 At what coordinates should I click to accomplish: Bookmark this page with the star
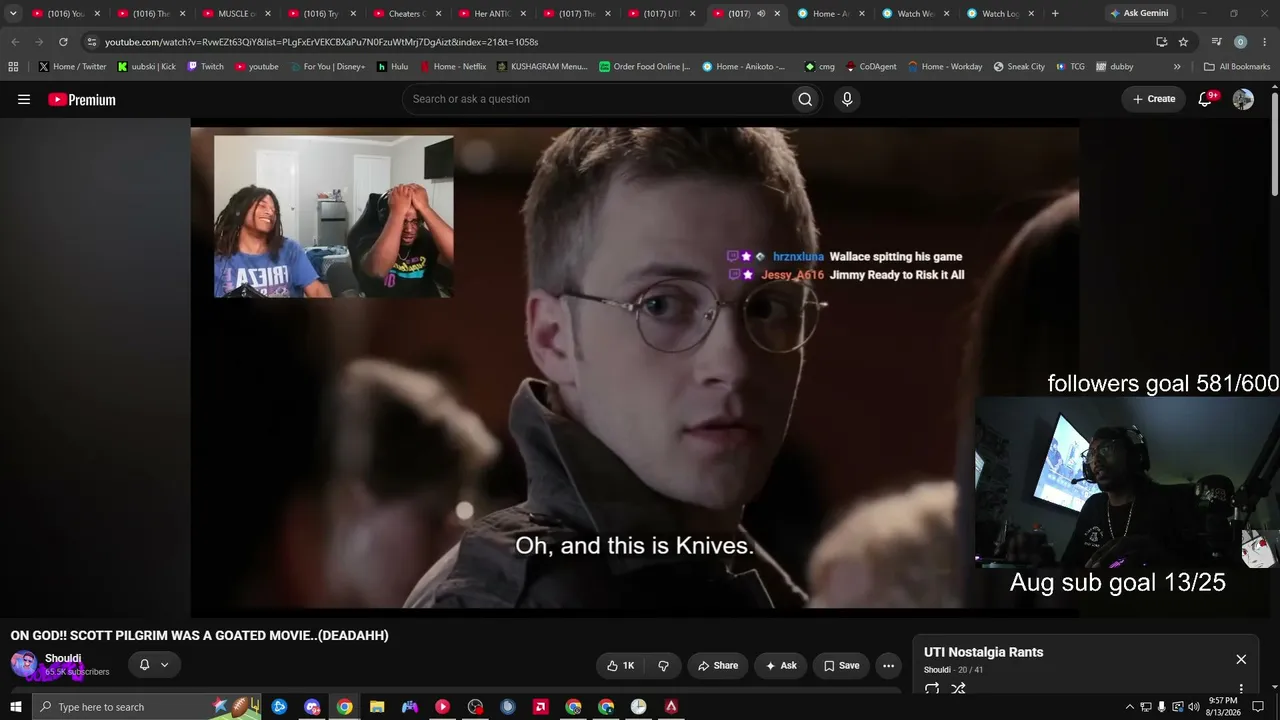coord(1183,42)
